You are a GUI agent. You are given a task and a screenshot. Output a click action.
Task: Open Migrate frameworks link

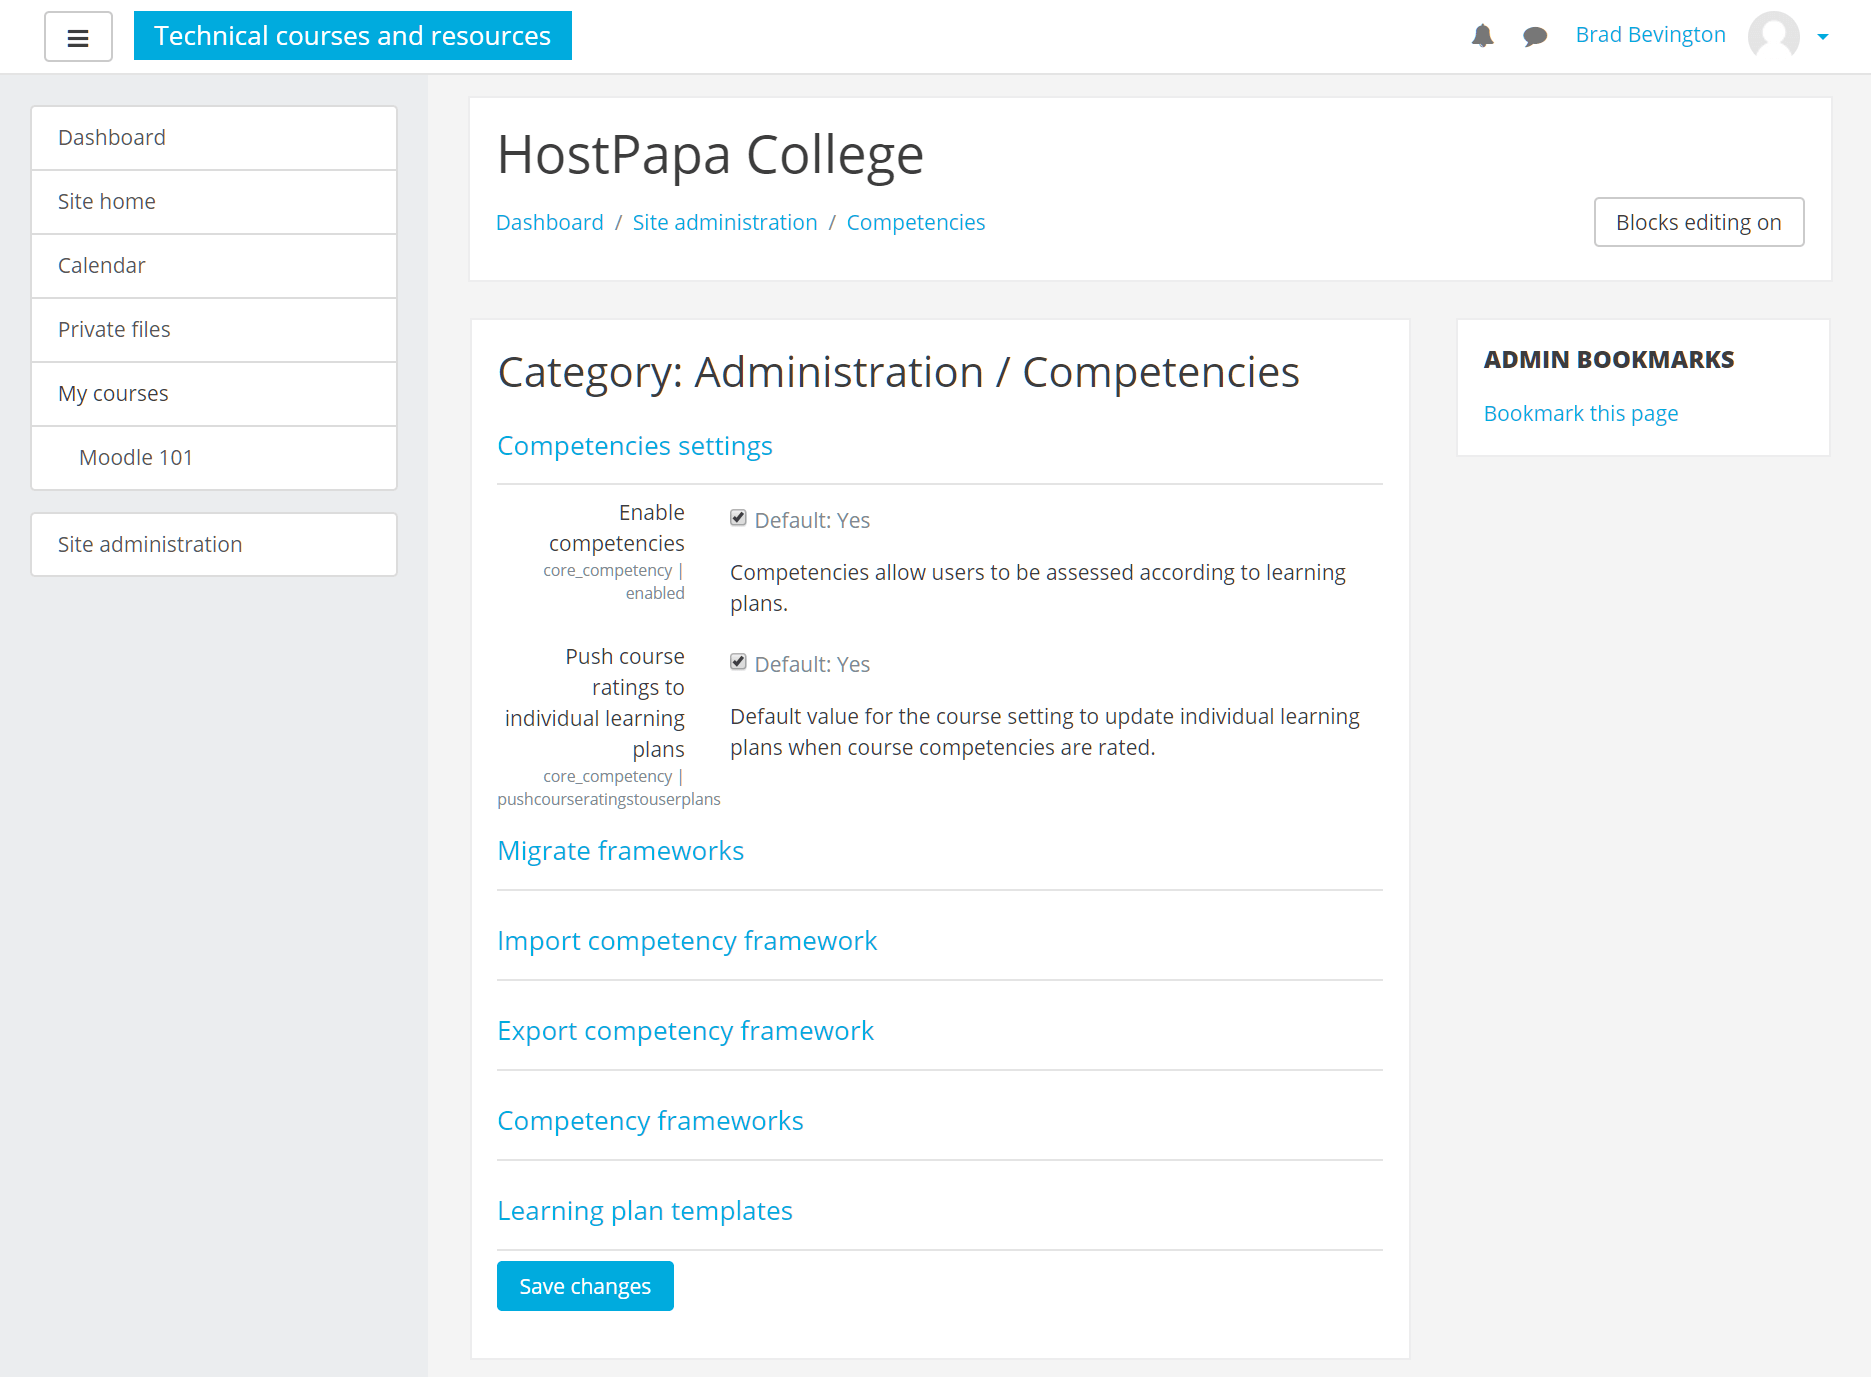(x=621, y=851)
